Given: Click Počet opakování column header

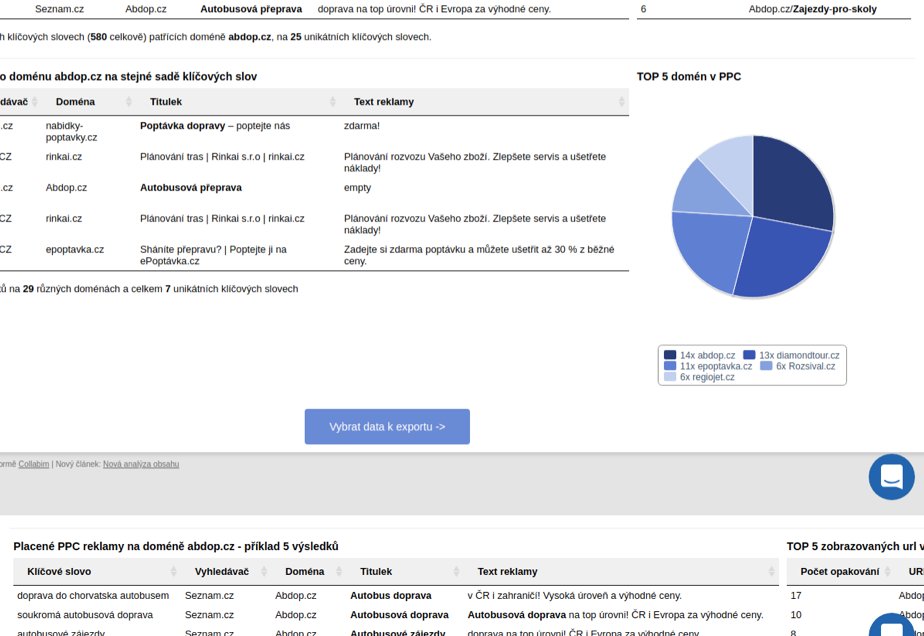Looking at the screenshot, I should pos(839,571).
